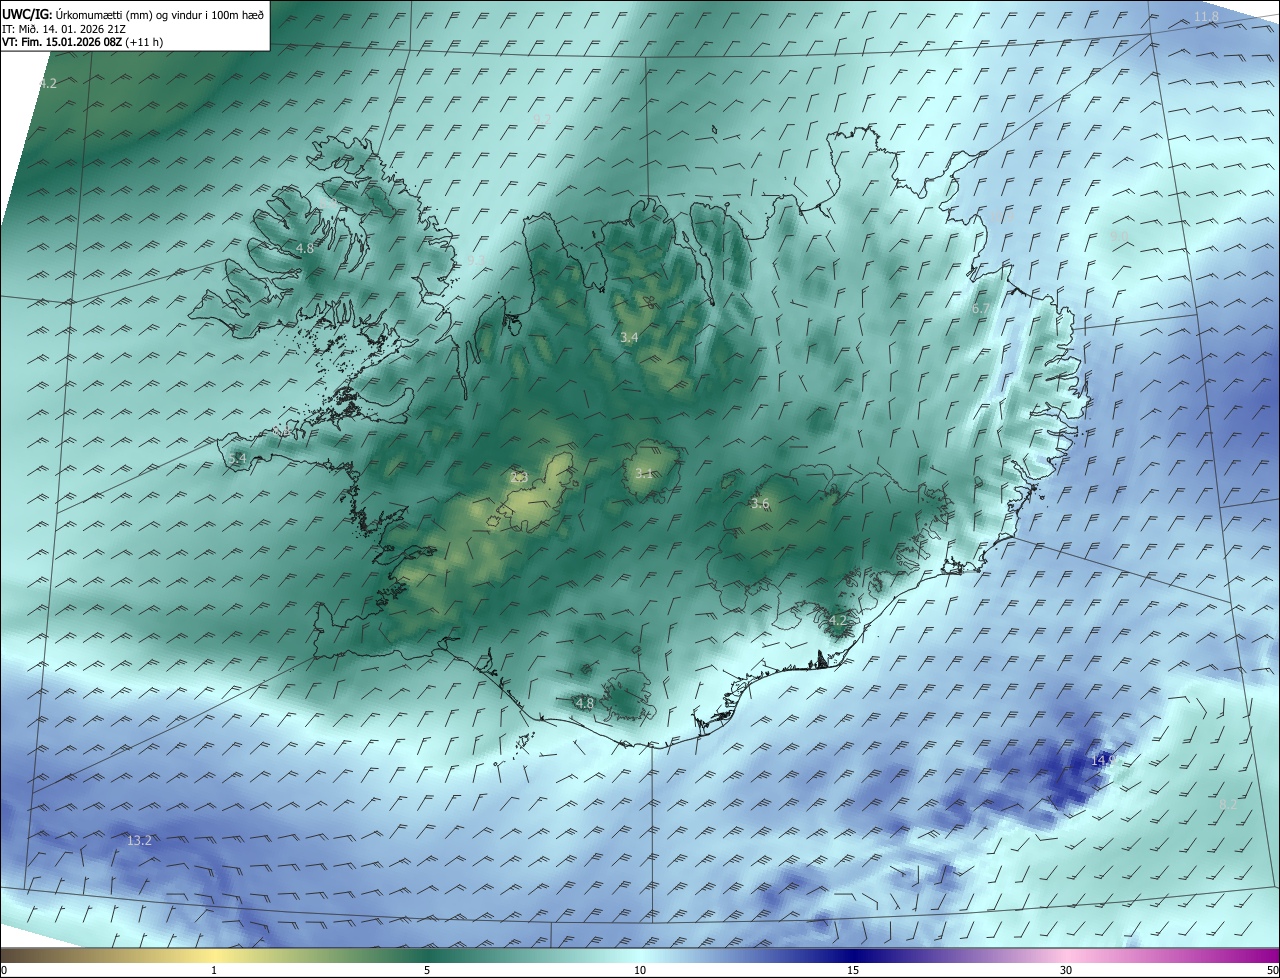Click the 10 tick on the color scale
The width and height of the screenshot is (1280, 978).
pos(640,970)
